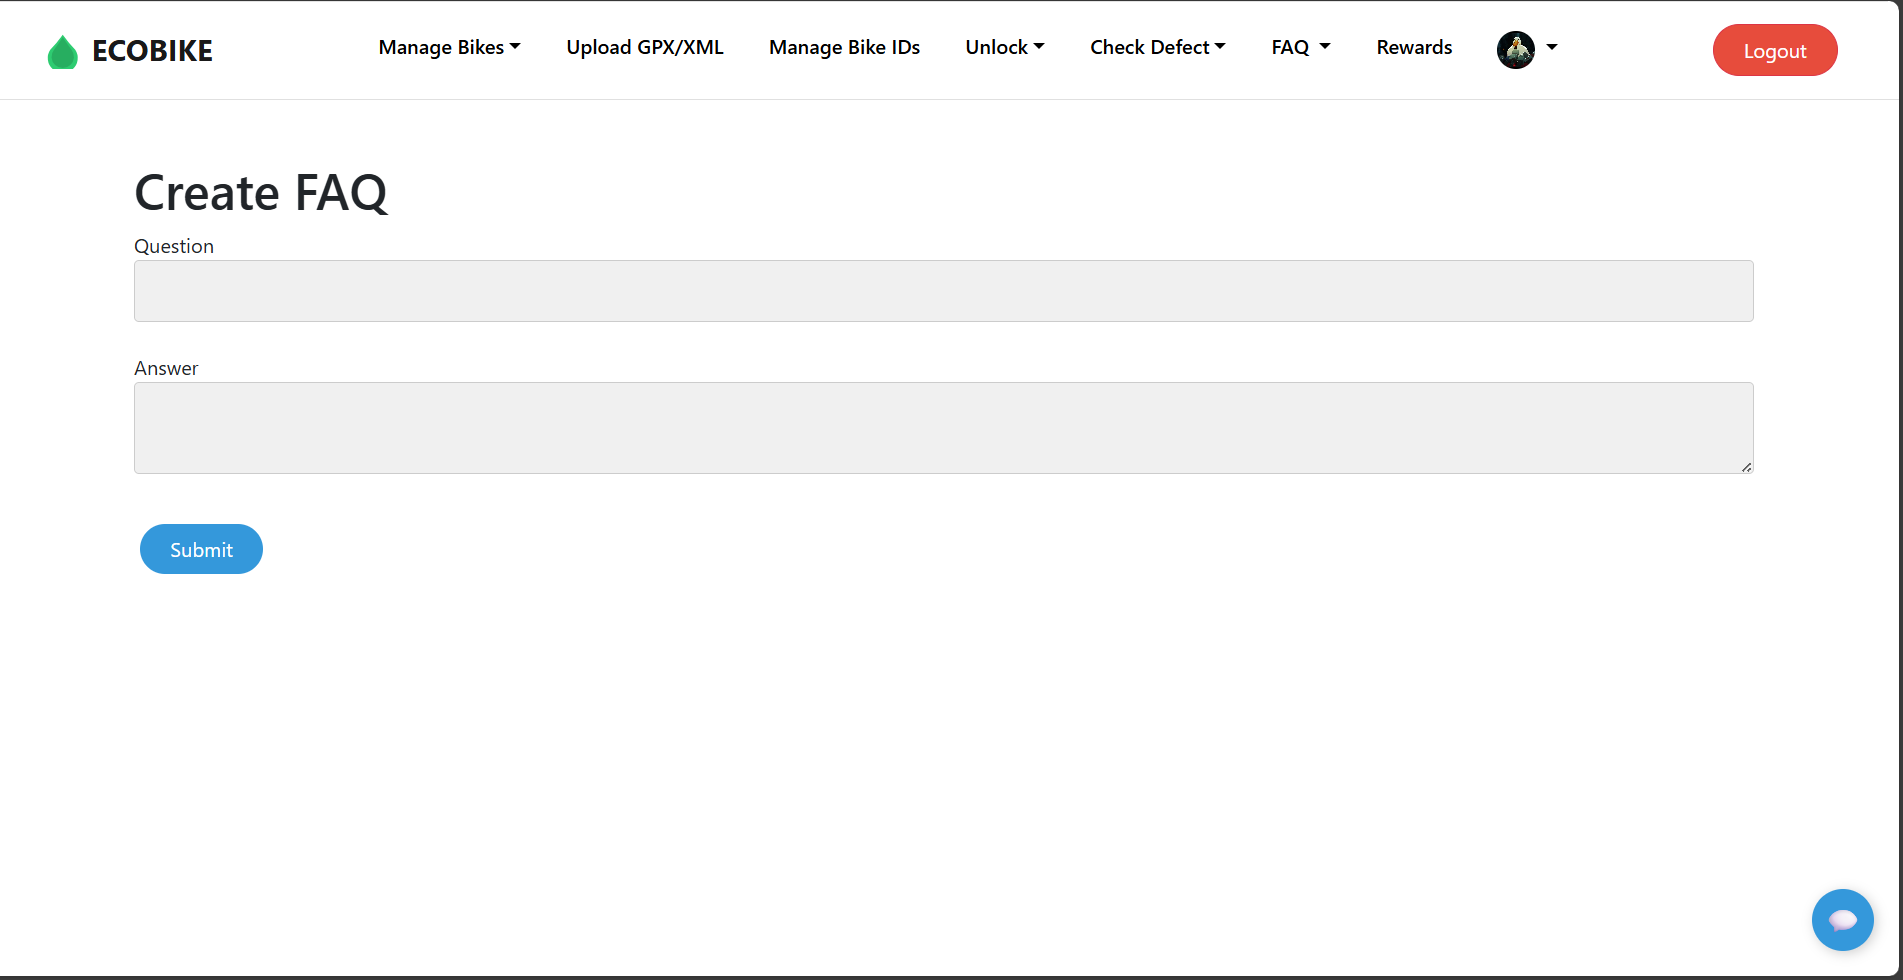Open the Manage Bike IDs page
This screenshot has height=980, width=1903.
click(x=844, y=47)
